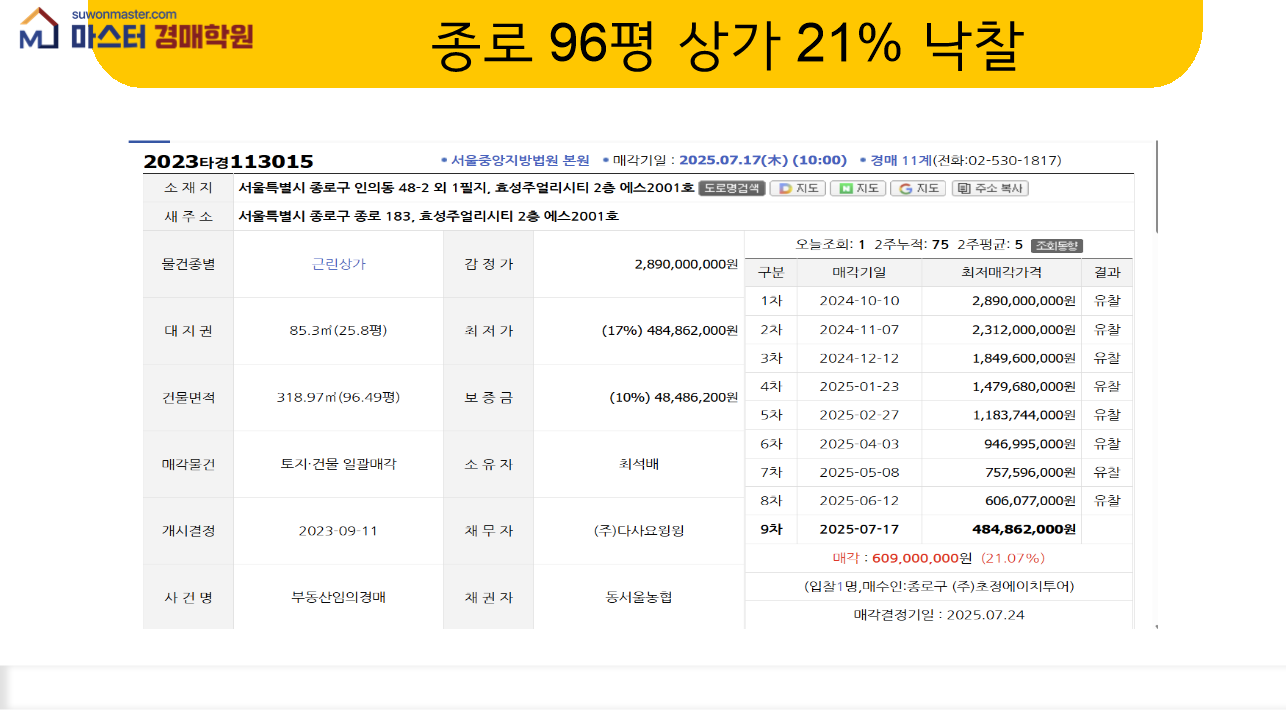Click the 근린상가 property type link
The height and width of the screenshot is (722, 1286).
pyautogui.click(x=338, y=264)
